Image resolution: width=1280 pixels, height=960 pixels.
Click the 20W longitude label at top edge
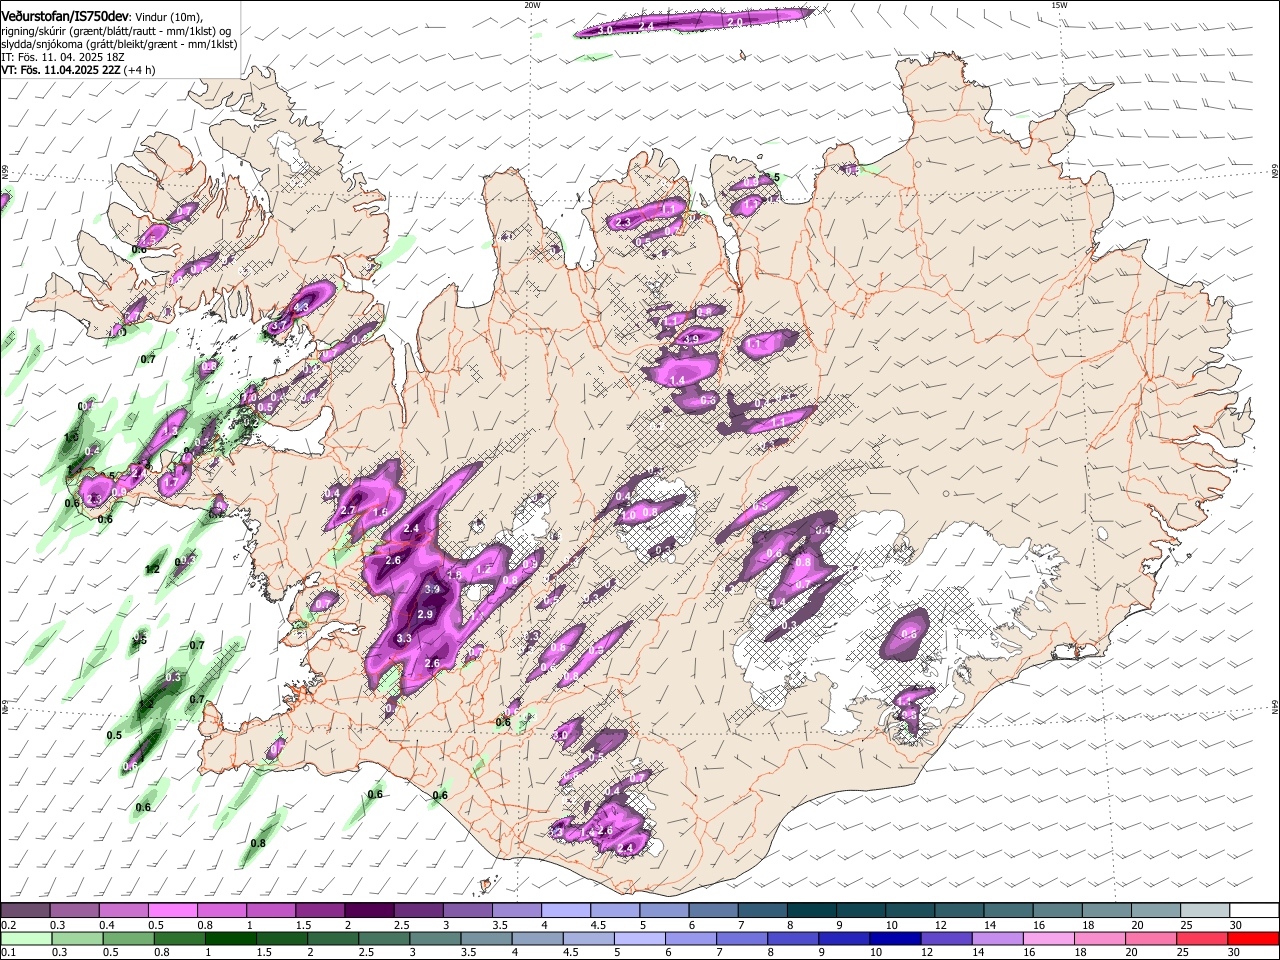(x=531, y=4)
